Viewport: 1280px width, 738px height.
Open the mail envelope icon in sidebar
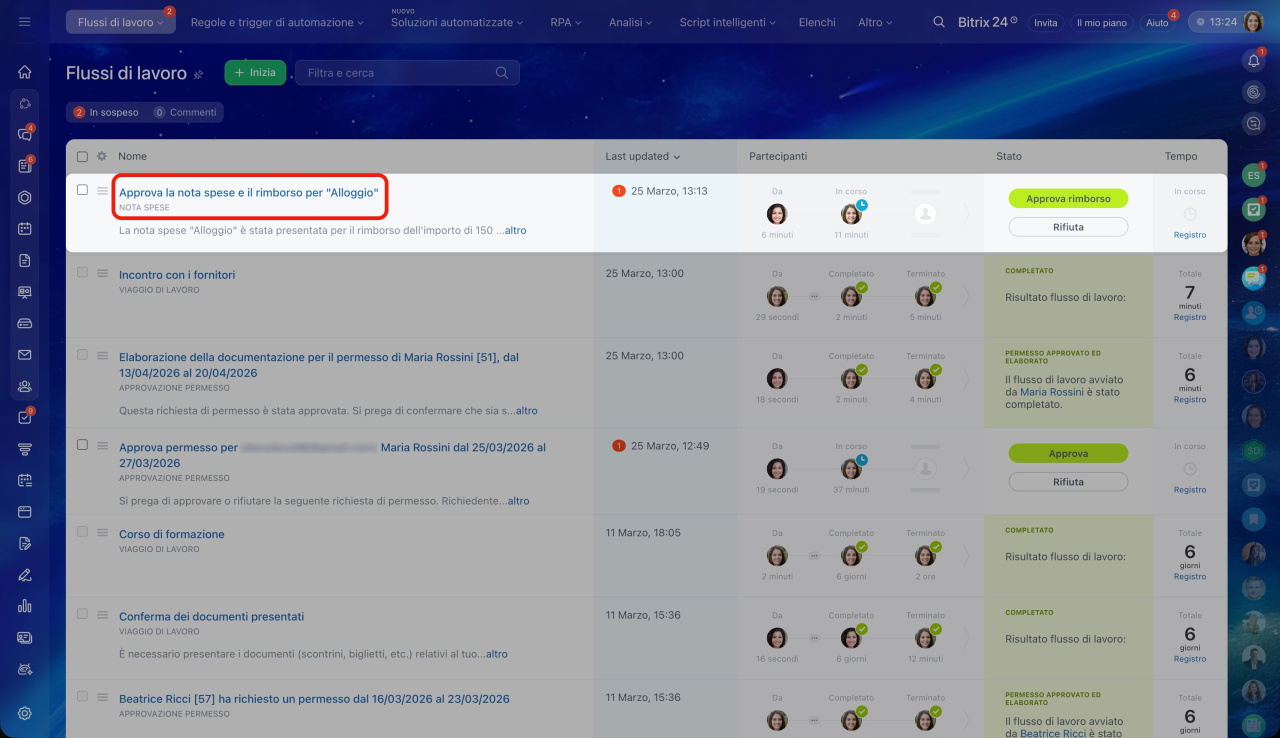(25, 355)
